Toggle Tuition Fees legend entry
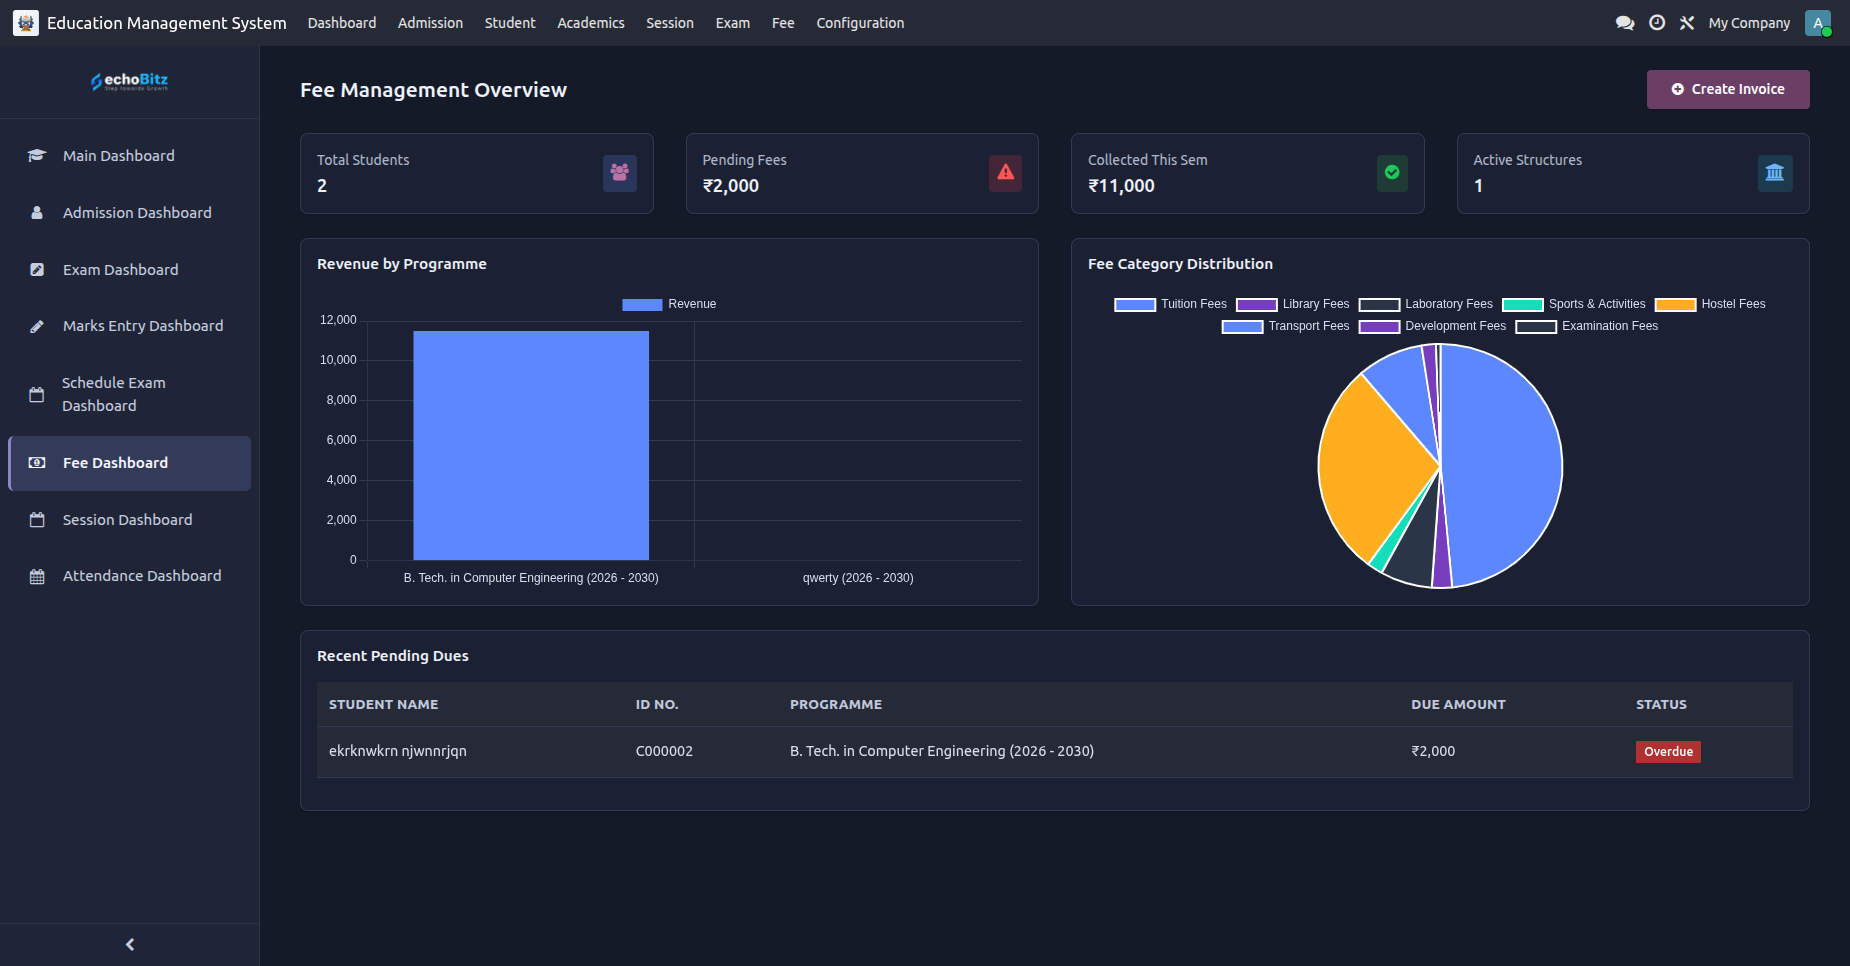Viewport: 1850px width, 966px height. point(1170,304)
